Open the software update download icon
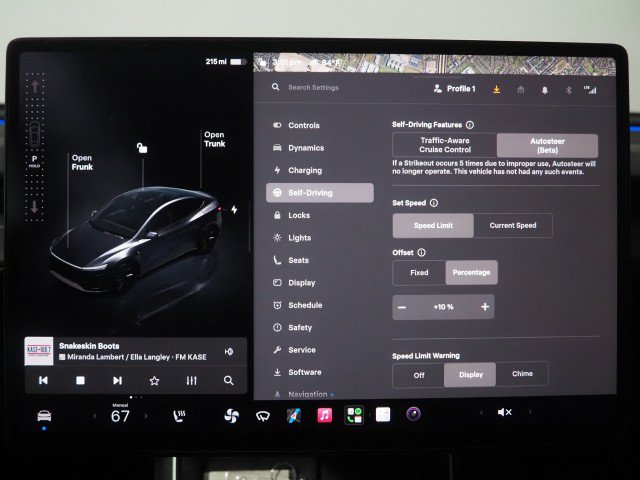Viewport: 640px width, 480px height. tap(496, 89)
